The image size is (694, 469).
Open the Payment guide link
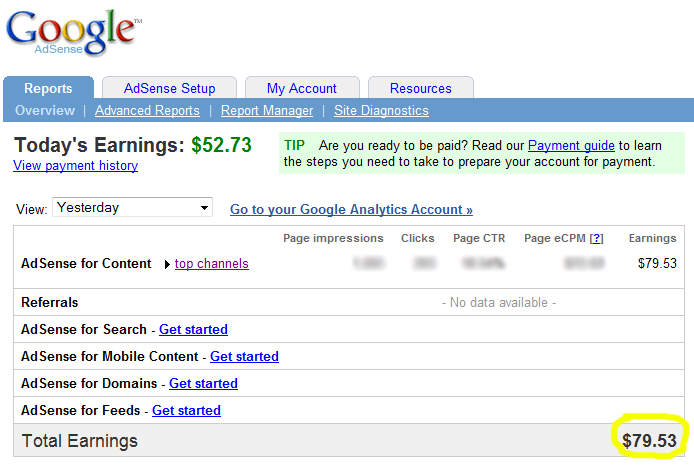(571, 145)
